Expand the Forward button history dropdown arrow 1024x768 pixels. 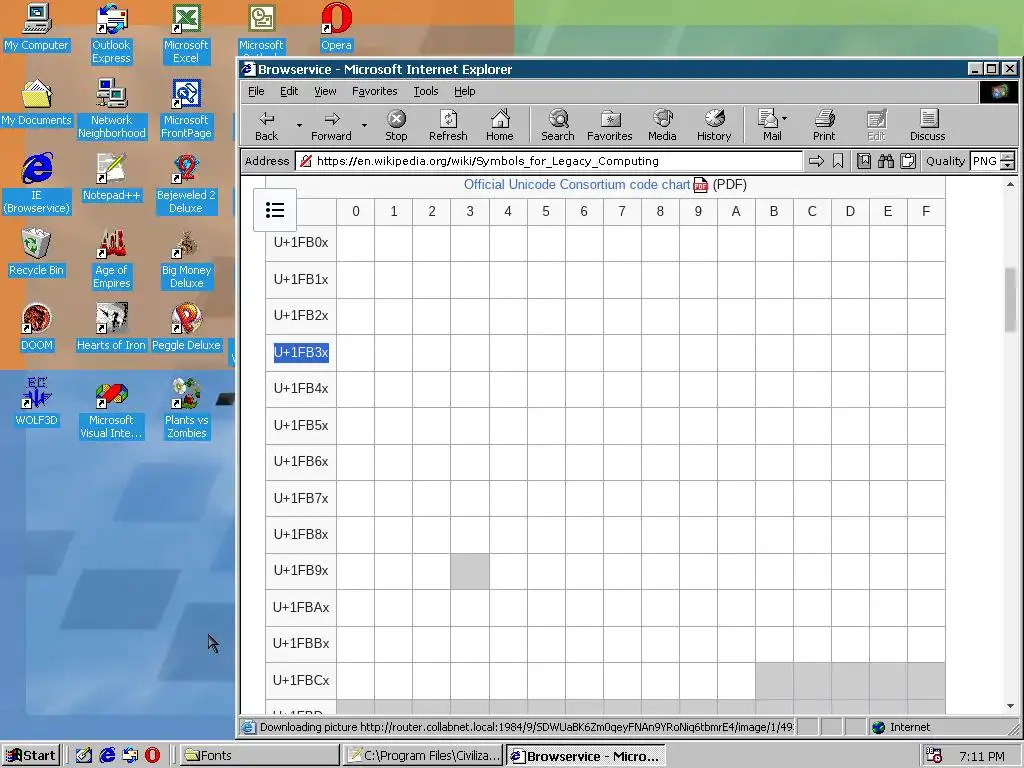(x=364, y=125)
